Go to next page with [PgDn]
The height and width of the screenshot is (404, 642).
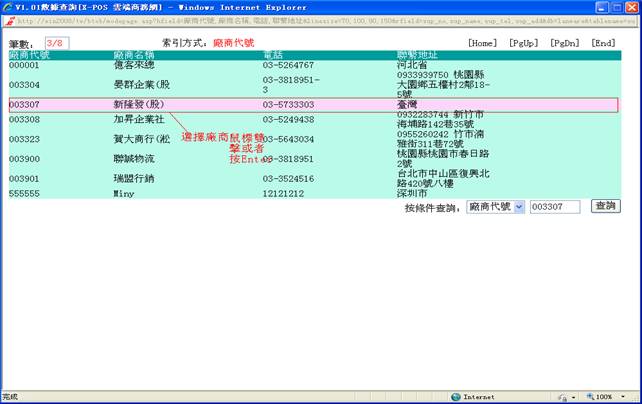(564, 43)
